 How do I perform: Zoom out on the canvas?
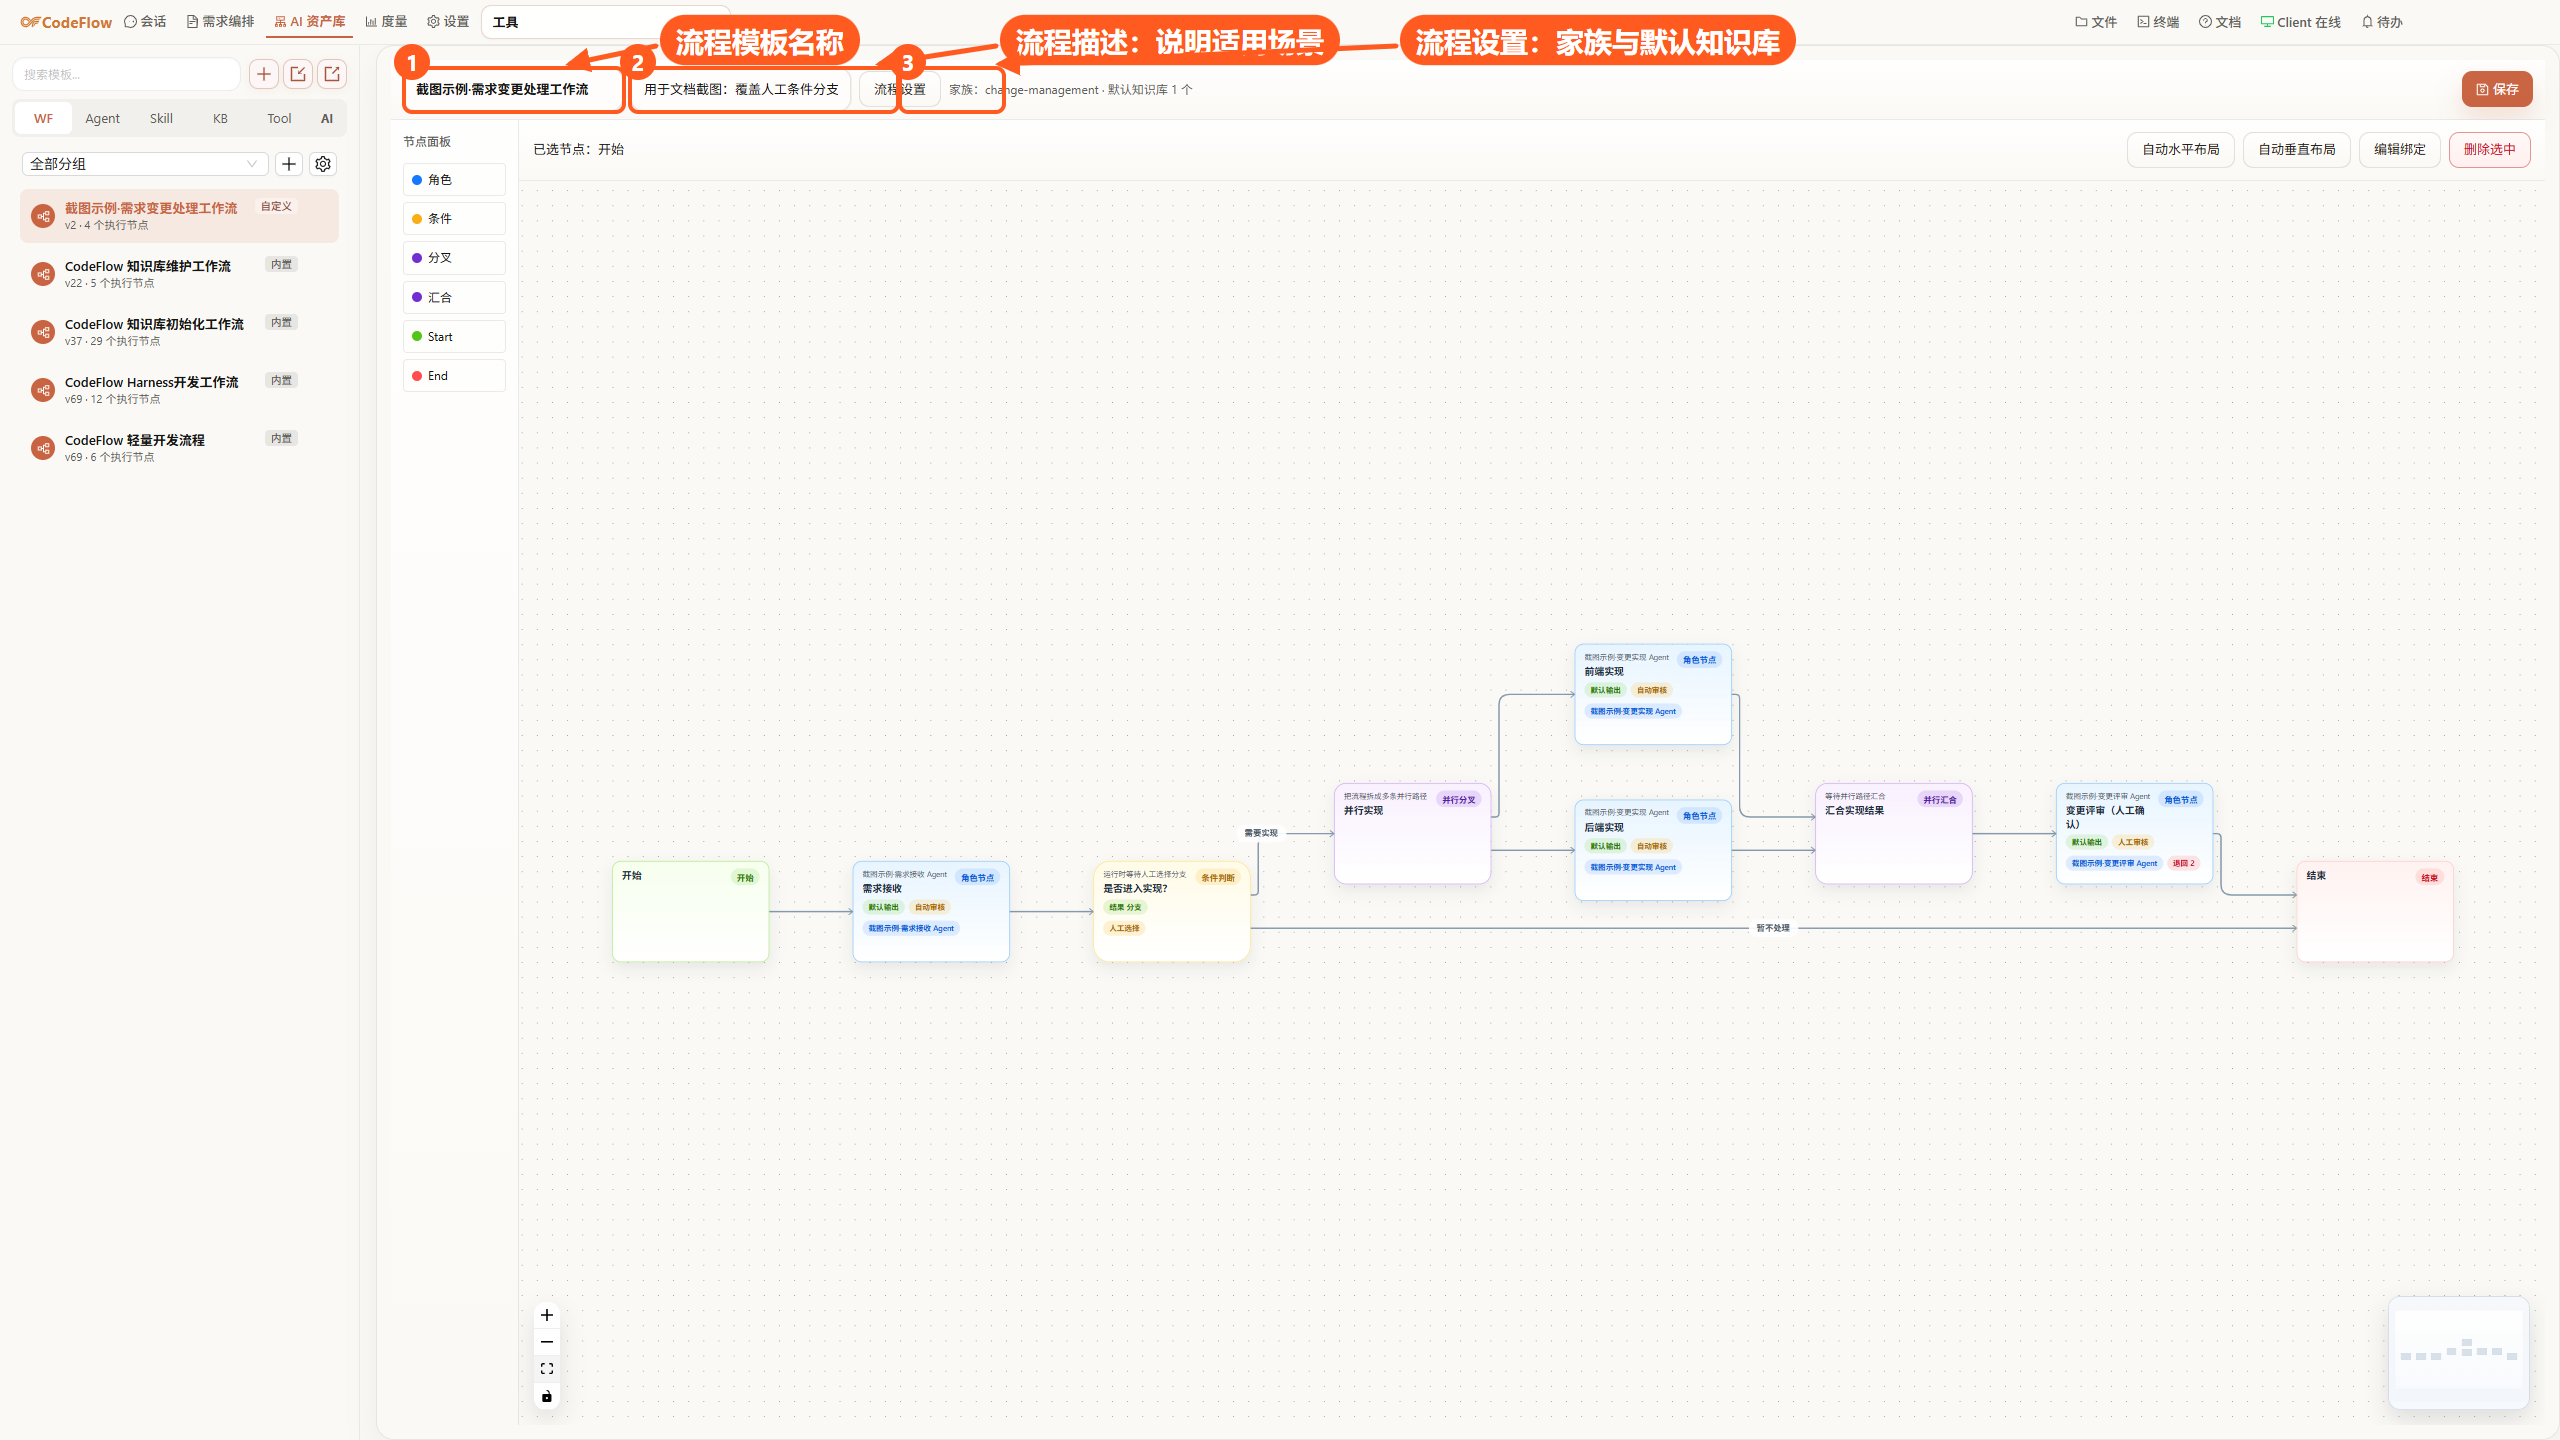[x=547, y=1342]
